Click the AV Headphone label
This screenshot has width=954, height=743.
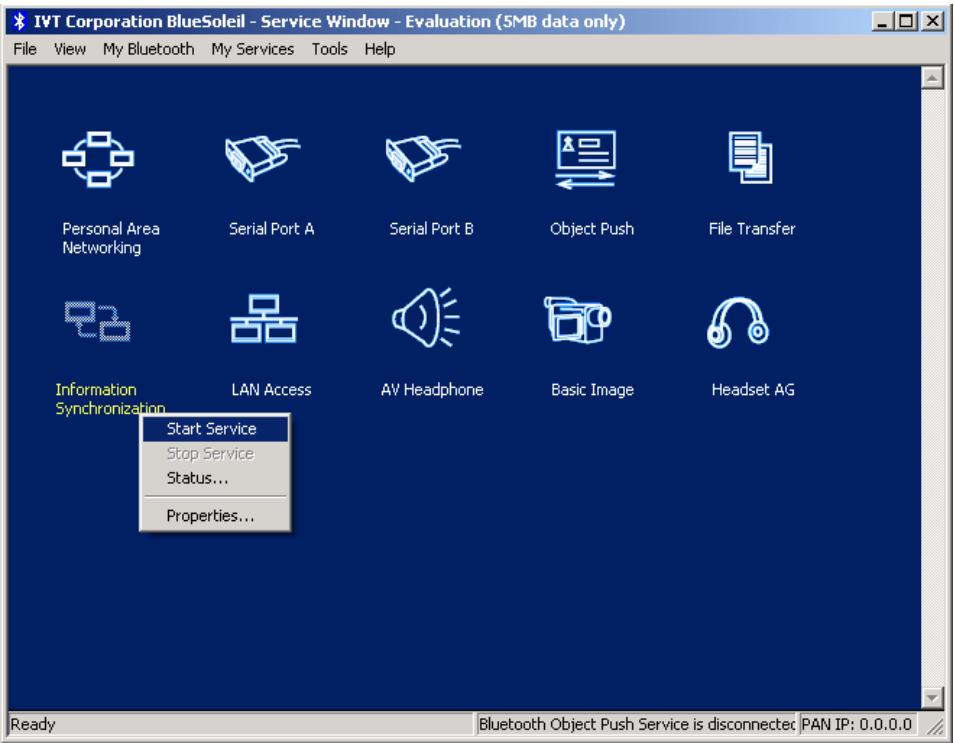(x=432, y=389)
